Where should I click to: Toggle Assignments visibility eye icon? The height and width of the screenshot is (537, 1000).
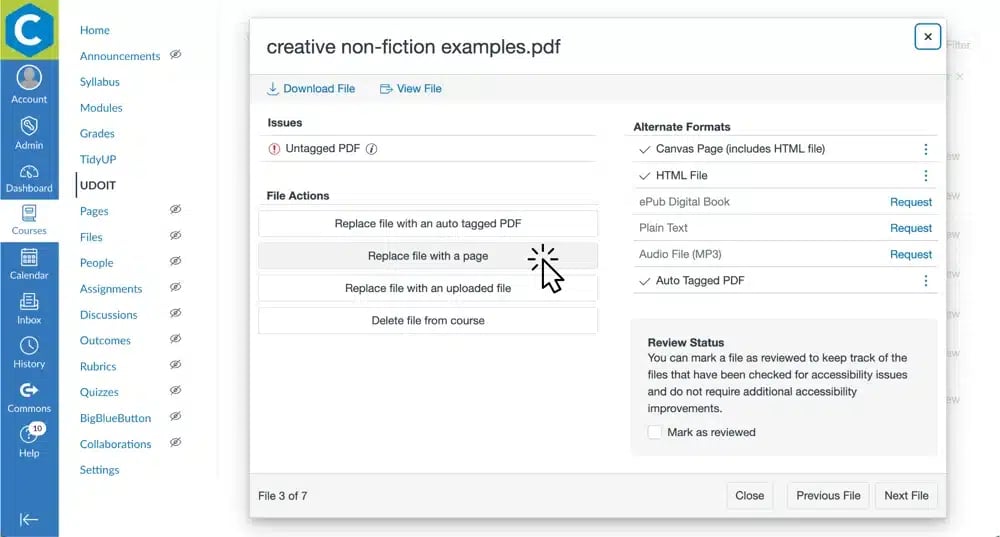(x=175, y=288)
